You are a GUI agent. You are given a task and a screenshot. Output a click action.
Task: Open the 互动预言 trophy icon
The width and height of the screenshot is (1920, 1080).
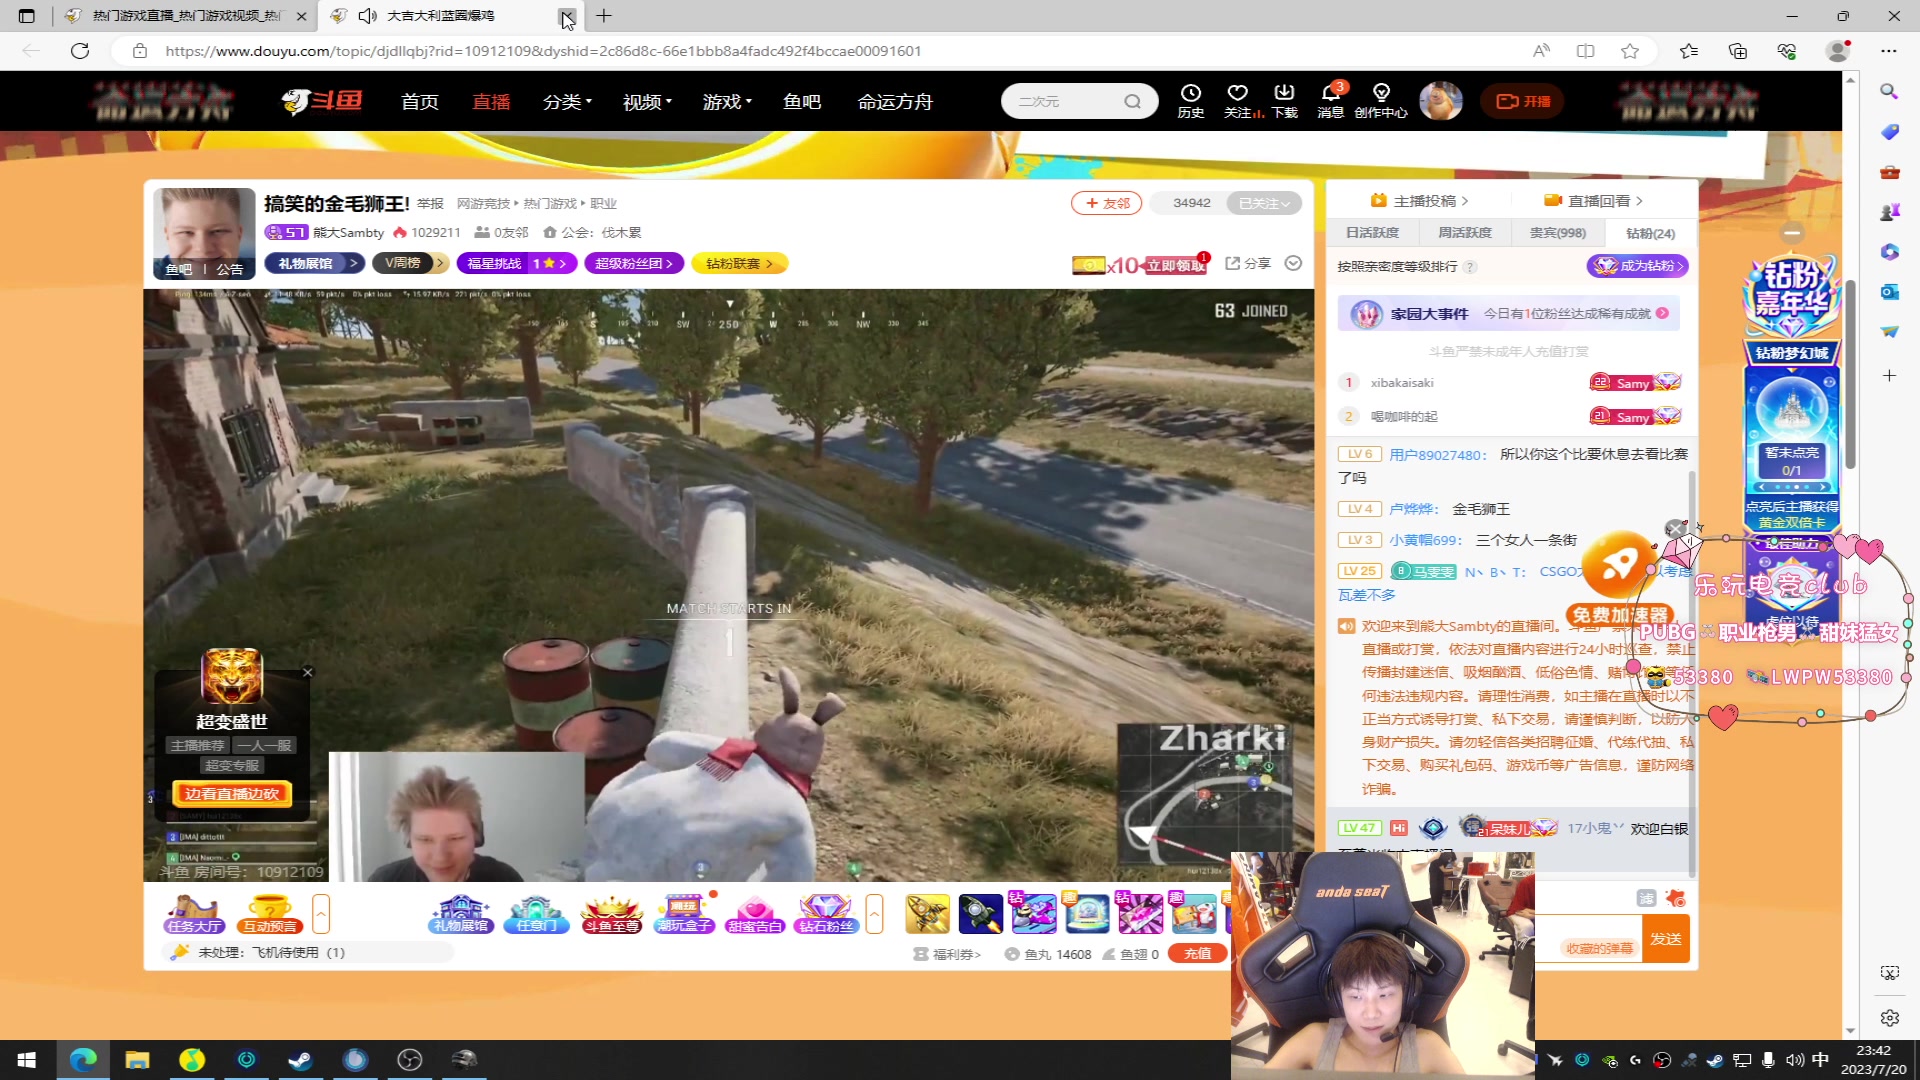click(270, 914)
